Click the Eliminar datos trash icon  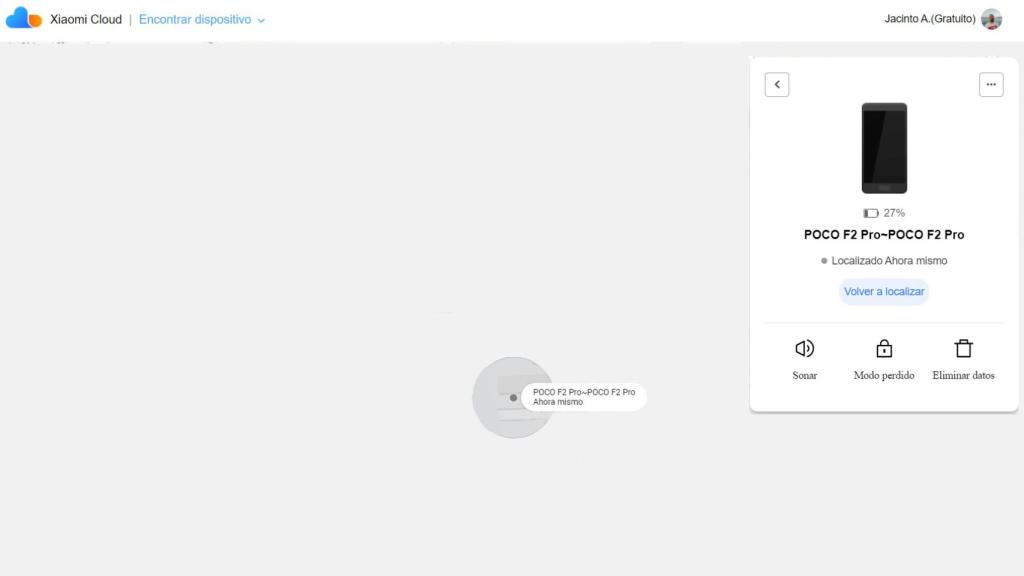[963, 348]
